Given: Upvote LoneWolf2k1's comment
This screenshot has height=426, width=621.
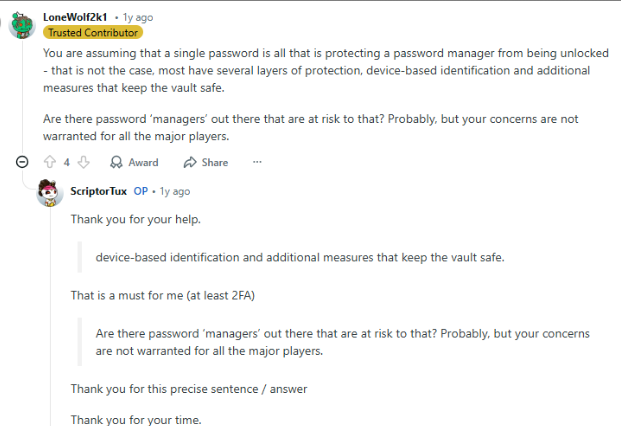Looking at the screenshot, I should (50, 162).
